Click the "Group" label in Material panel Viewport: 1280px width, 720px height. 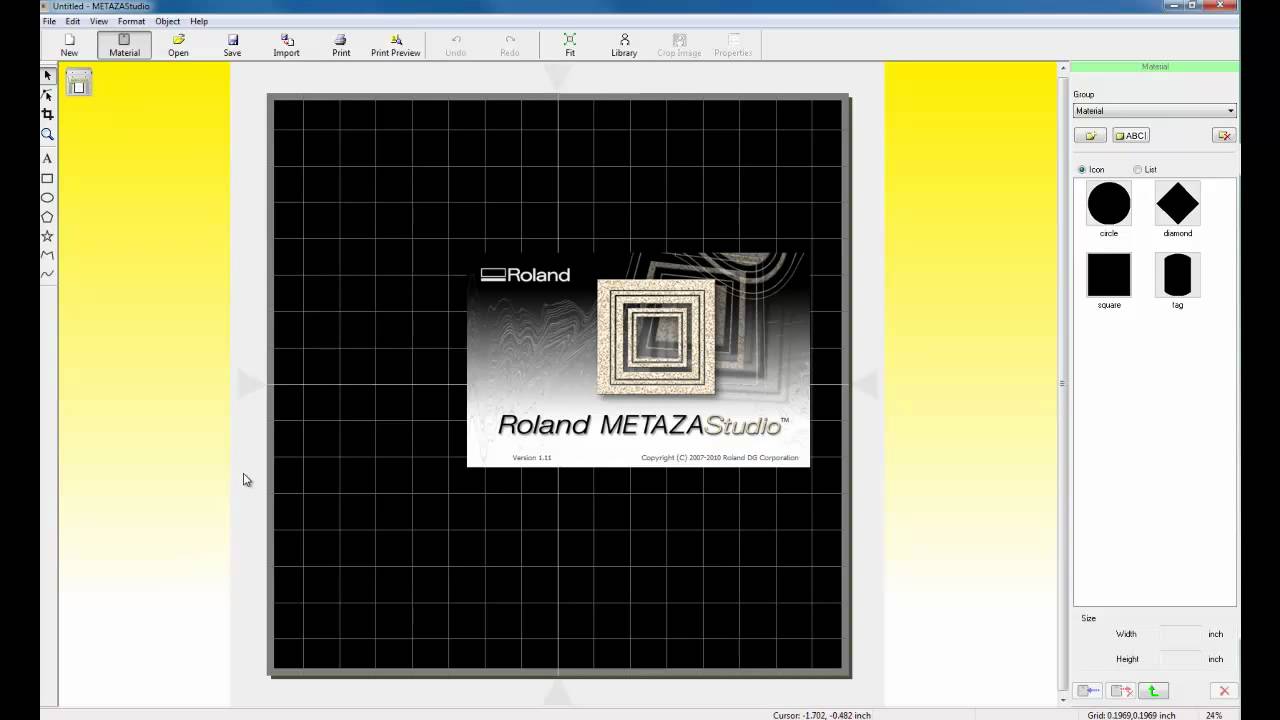coord(1084,95)
